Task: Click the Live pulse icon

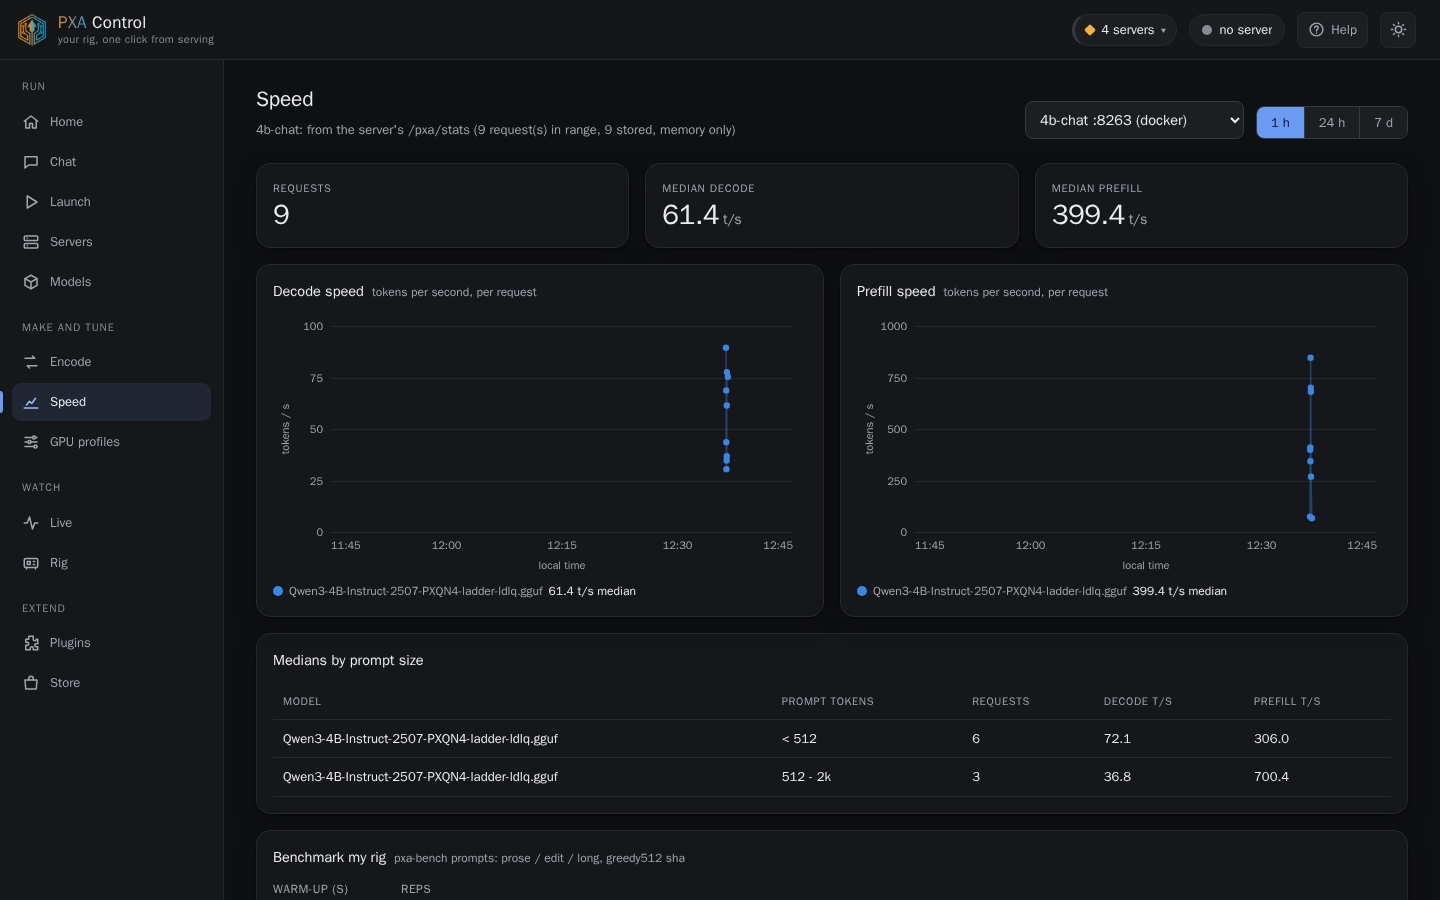Action: [x=31, y=523]
